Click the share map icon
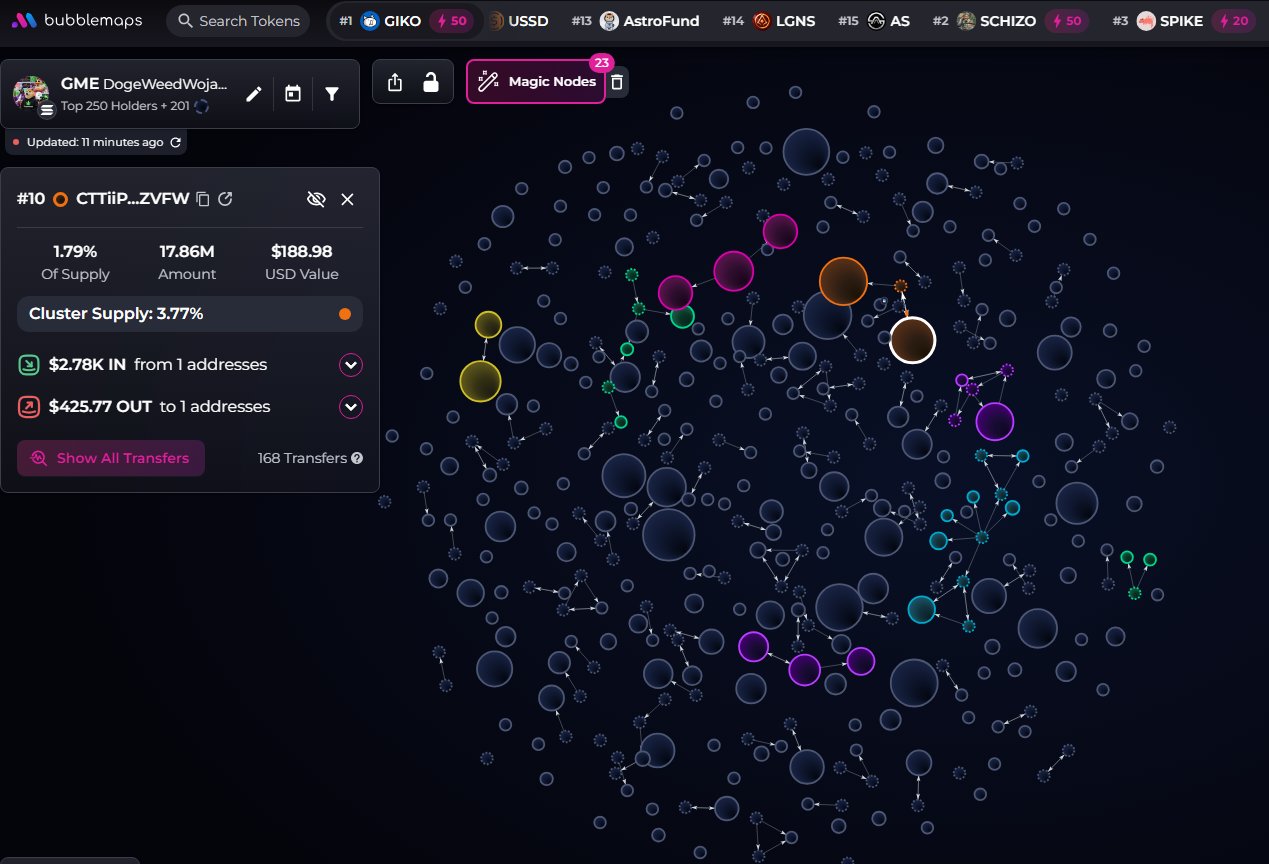 click(x=395, y=82)
